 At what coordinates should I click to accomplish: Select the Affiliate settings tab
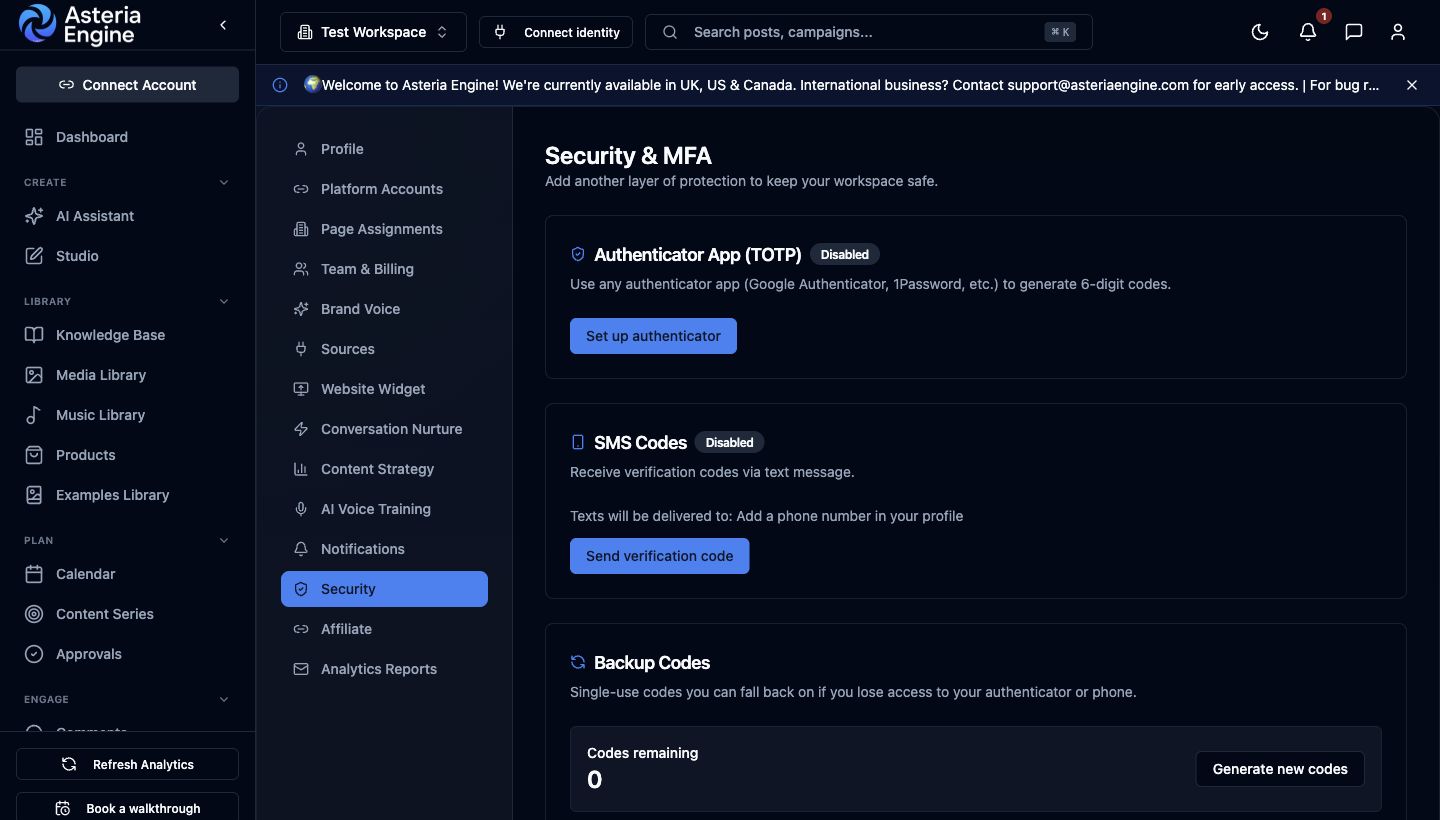coord(384,629)
